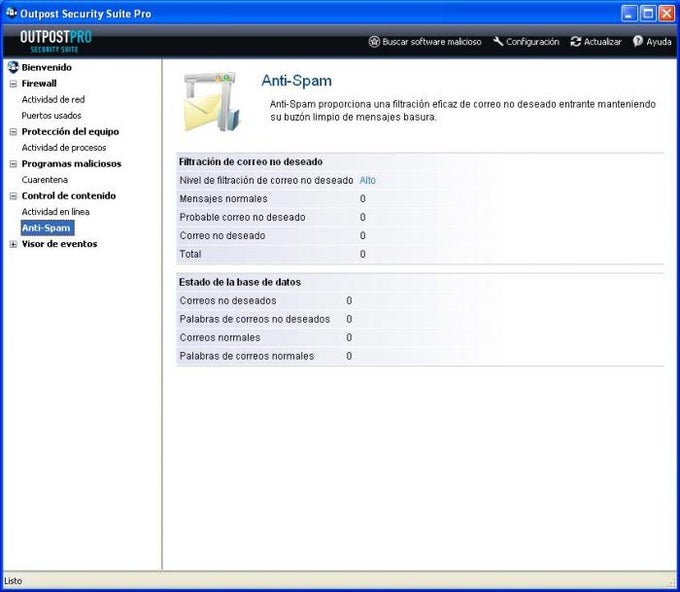This screenshot has width=680, height=592.
Task: Click the Probable correo no deseado row
Action: point(420,217)
